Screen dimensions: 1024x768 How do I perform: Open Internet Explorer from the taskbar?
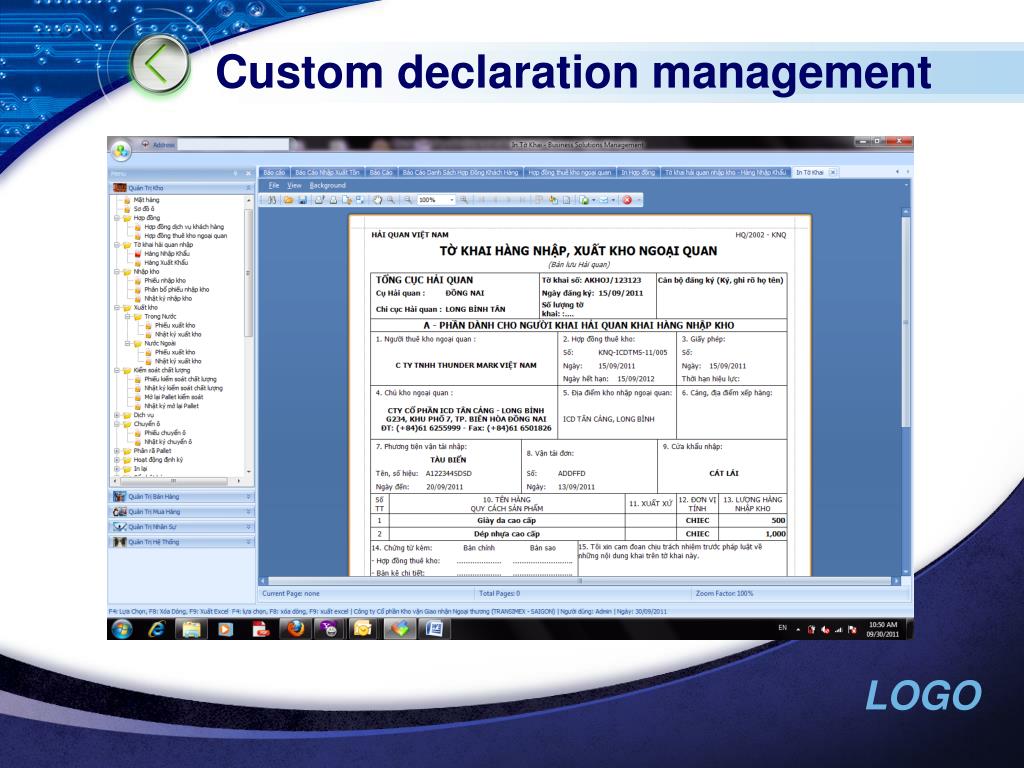157,629
